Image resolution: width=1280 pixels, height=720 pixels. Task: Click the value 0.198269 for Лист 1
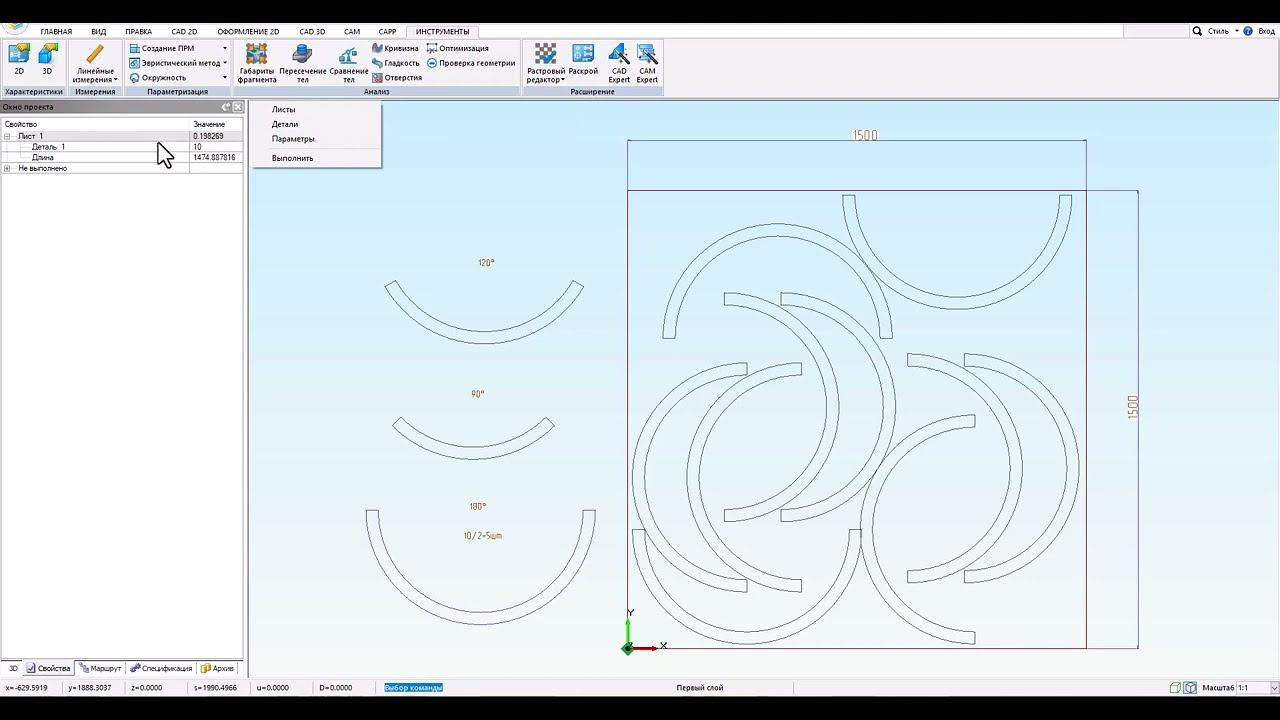(x=208, y=136)
